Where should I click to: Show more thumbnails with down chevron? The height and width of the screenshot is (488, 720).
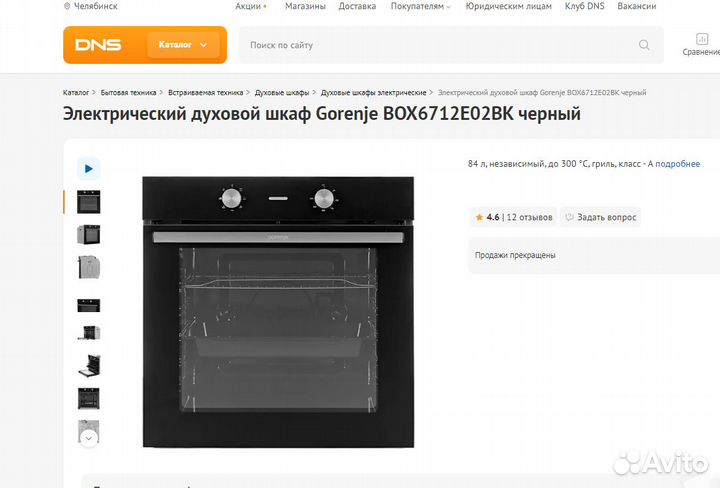(x=89, y=438)
